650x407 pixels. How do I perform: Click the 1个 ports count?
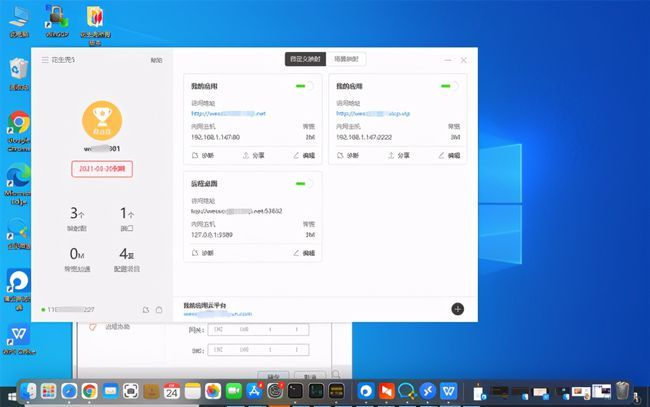[x=127, y=213]
